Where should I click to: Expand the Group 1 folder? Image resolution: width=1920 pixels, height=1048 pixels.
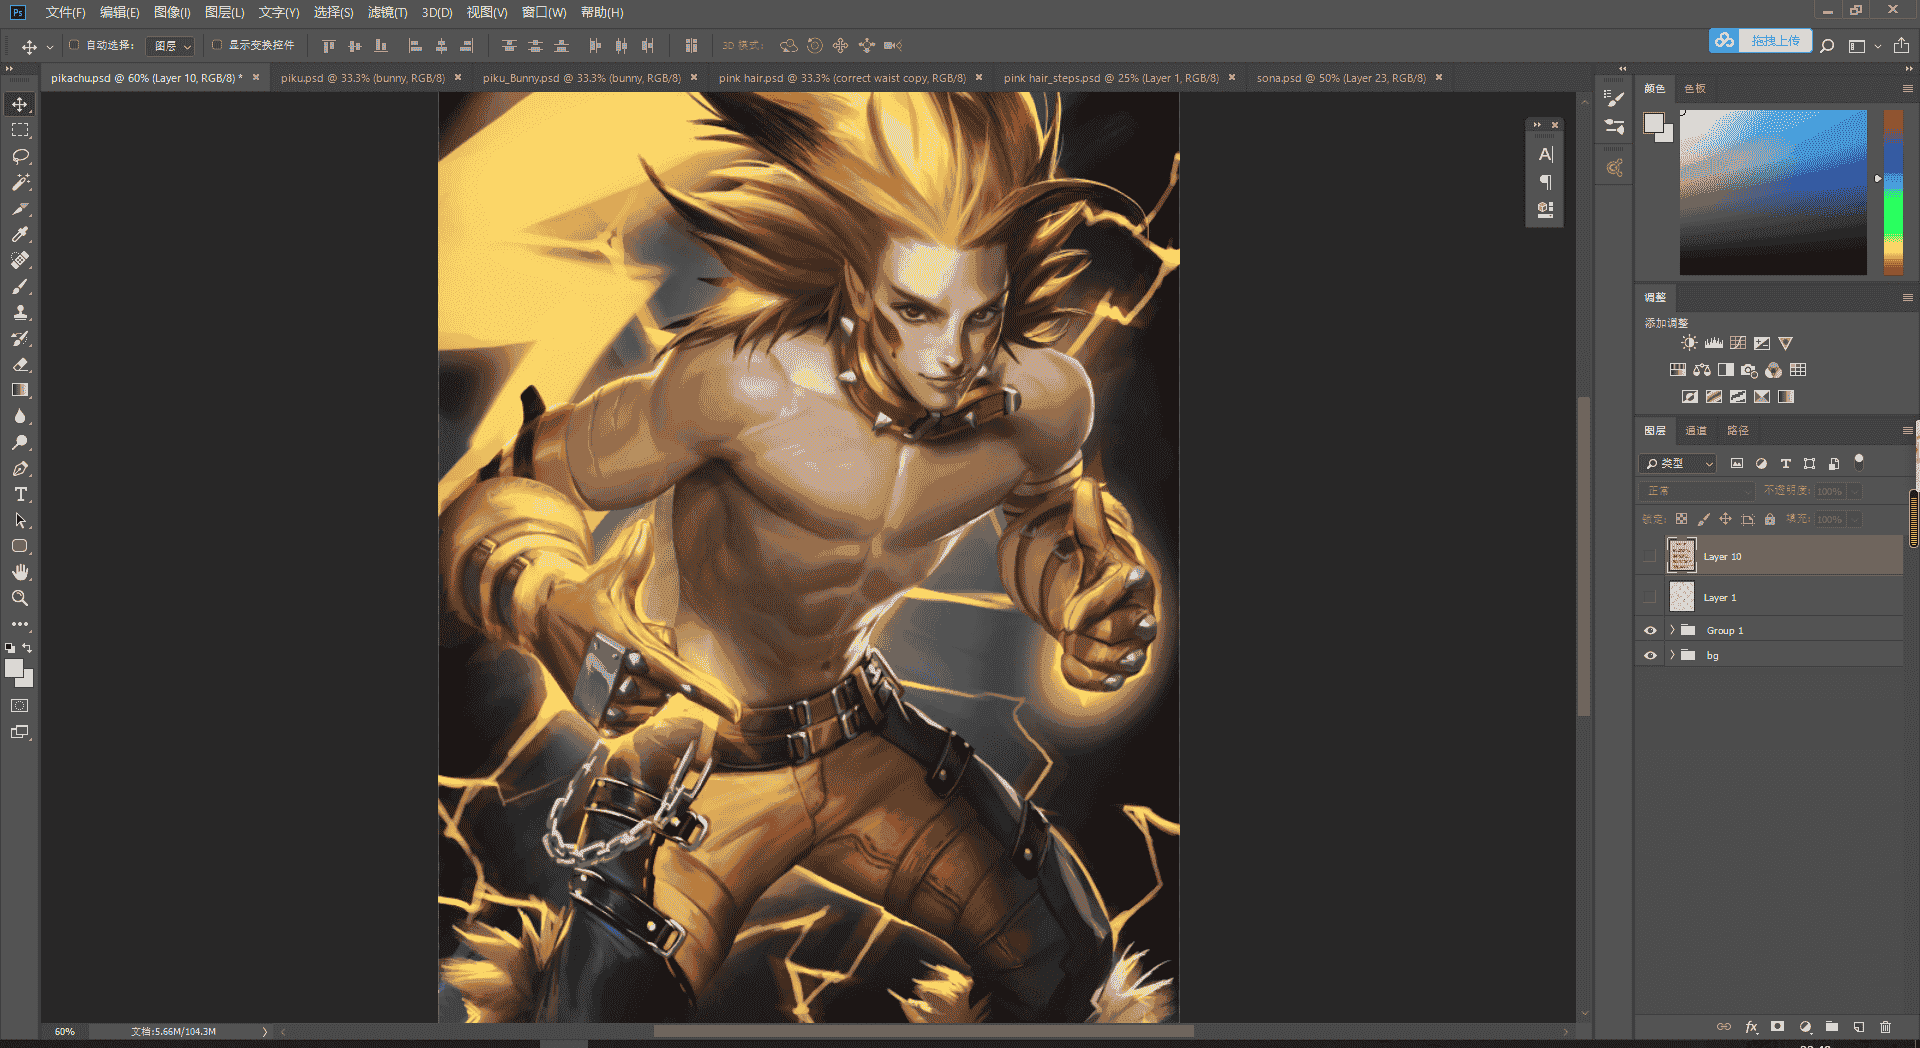point(1672,630)
